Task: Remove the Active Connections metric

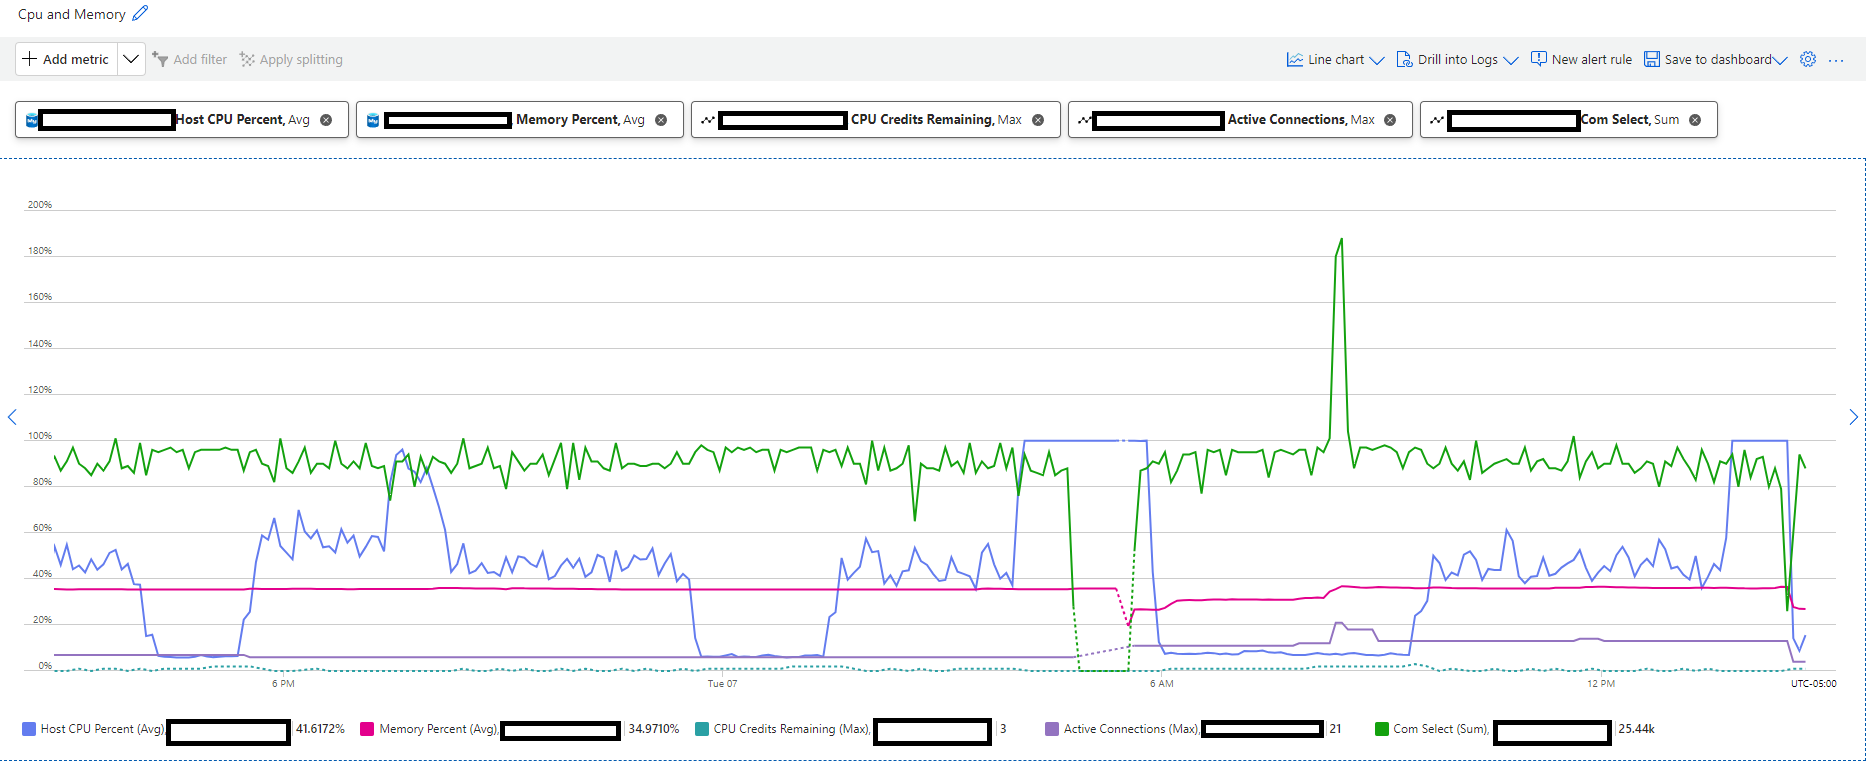Action: [x=1390, y=120]
